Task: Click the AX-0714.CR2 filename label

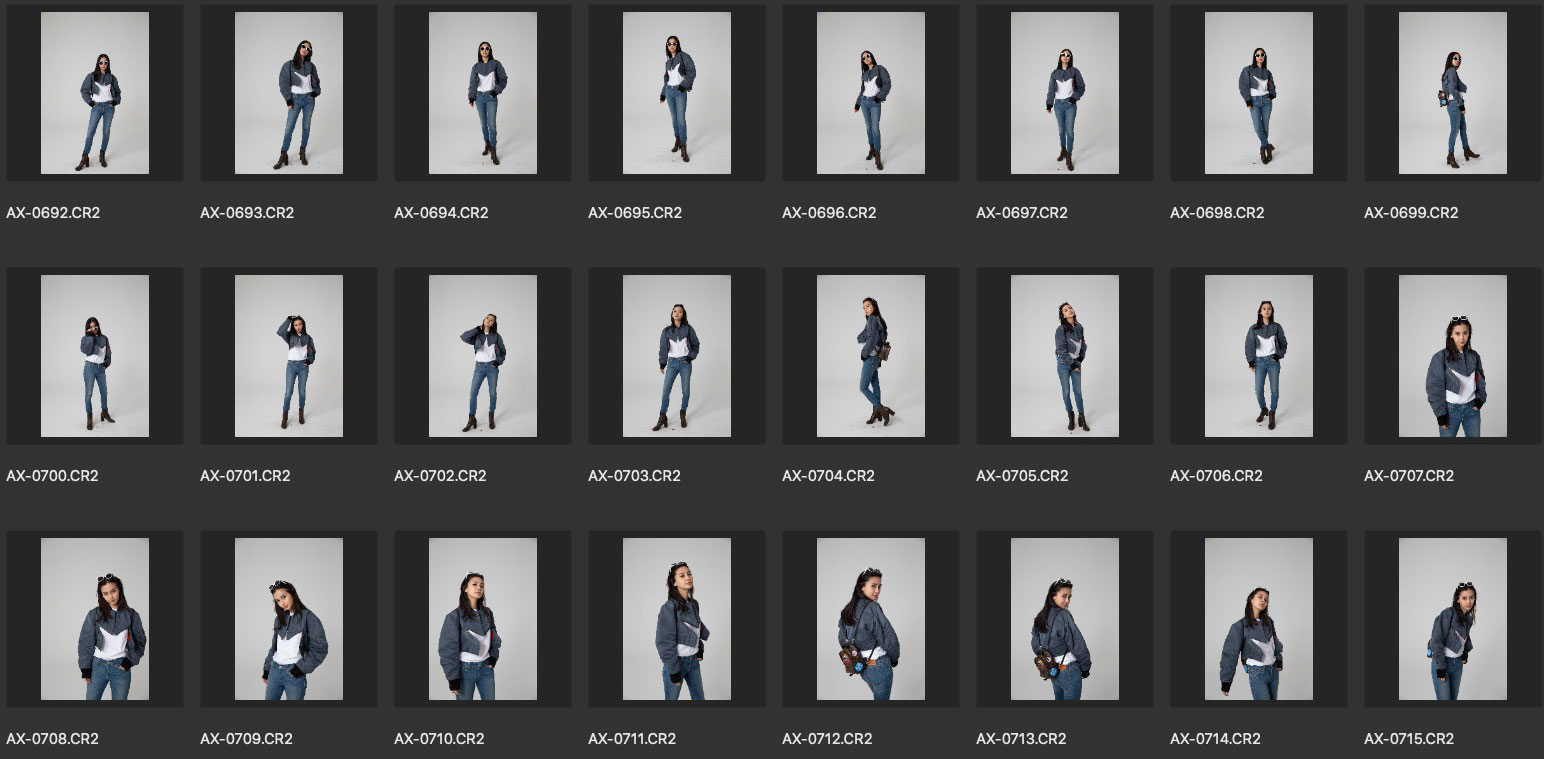Action: click(1215, 739)
